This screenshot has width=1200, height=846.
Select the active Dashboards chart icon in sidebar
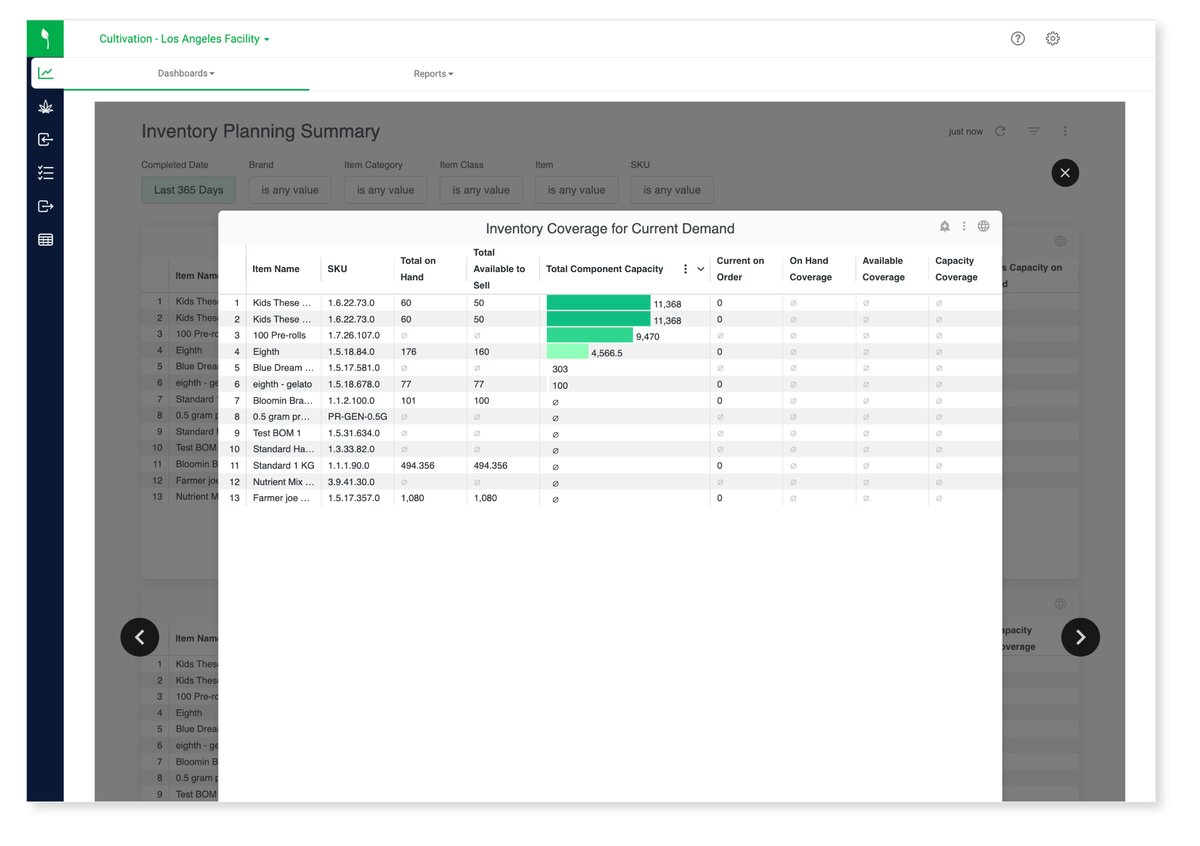tap(45, 72)
